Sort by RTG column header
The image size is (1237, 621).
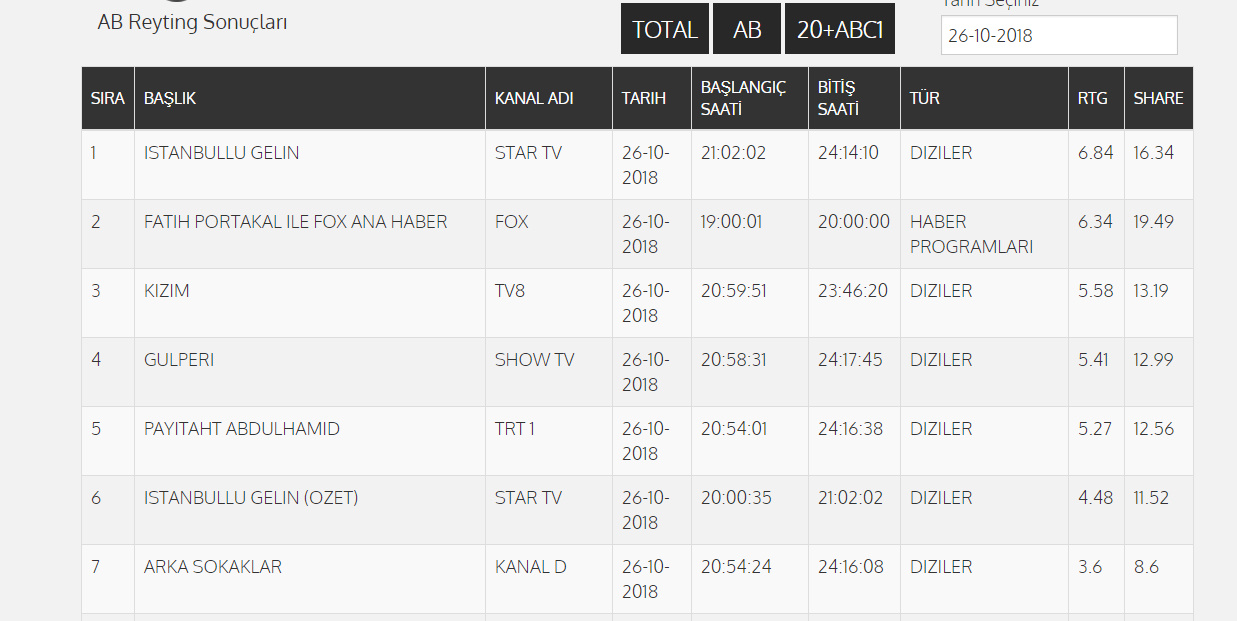click(1092, 98)
